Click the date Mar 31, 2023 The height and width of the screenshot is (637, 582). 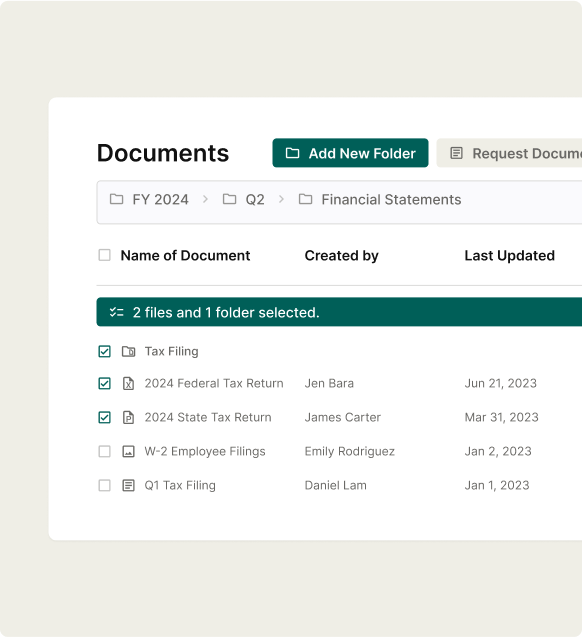tap(502, 417)
